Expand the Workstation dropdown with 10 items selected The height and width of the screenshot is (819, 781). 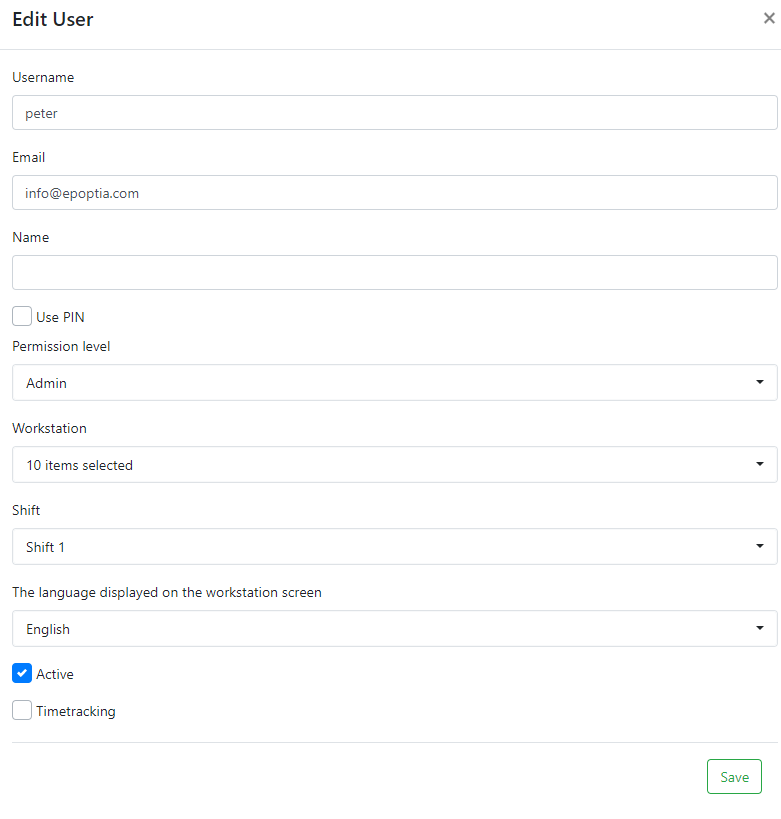pos(394,464)
